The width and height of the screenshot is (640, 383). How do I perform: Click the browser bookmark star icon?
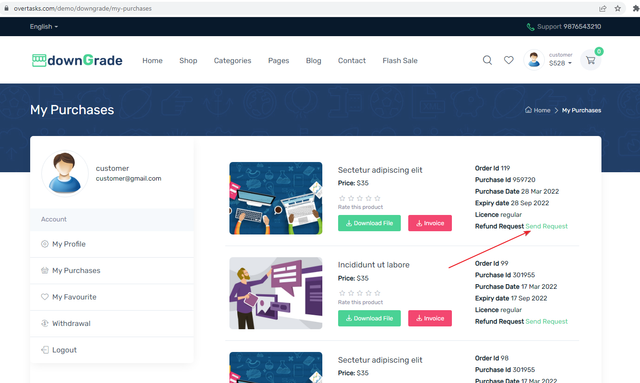click(x=618, y=8)
